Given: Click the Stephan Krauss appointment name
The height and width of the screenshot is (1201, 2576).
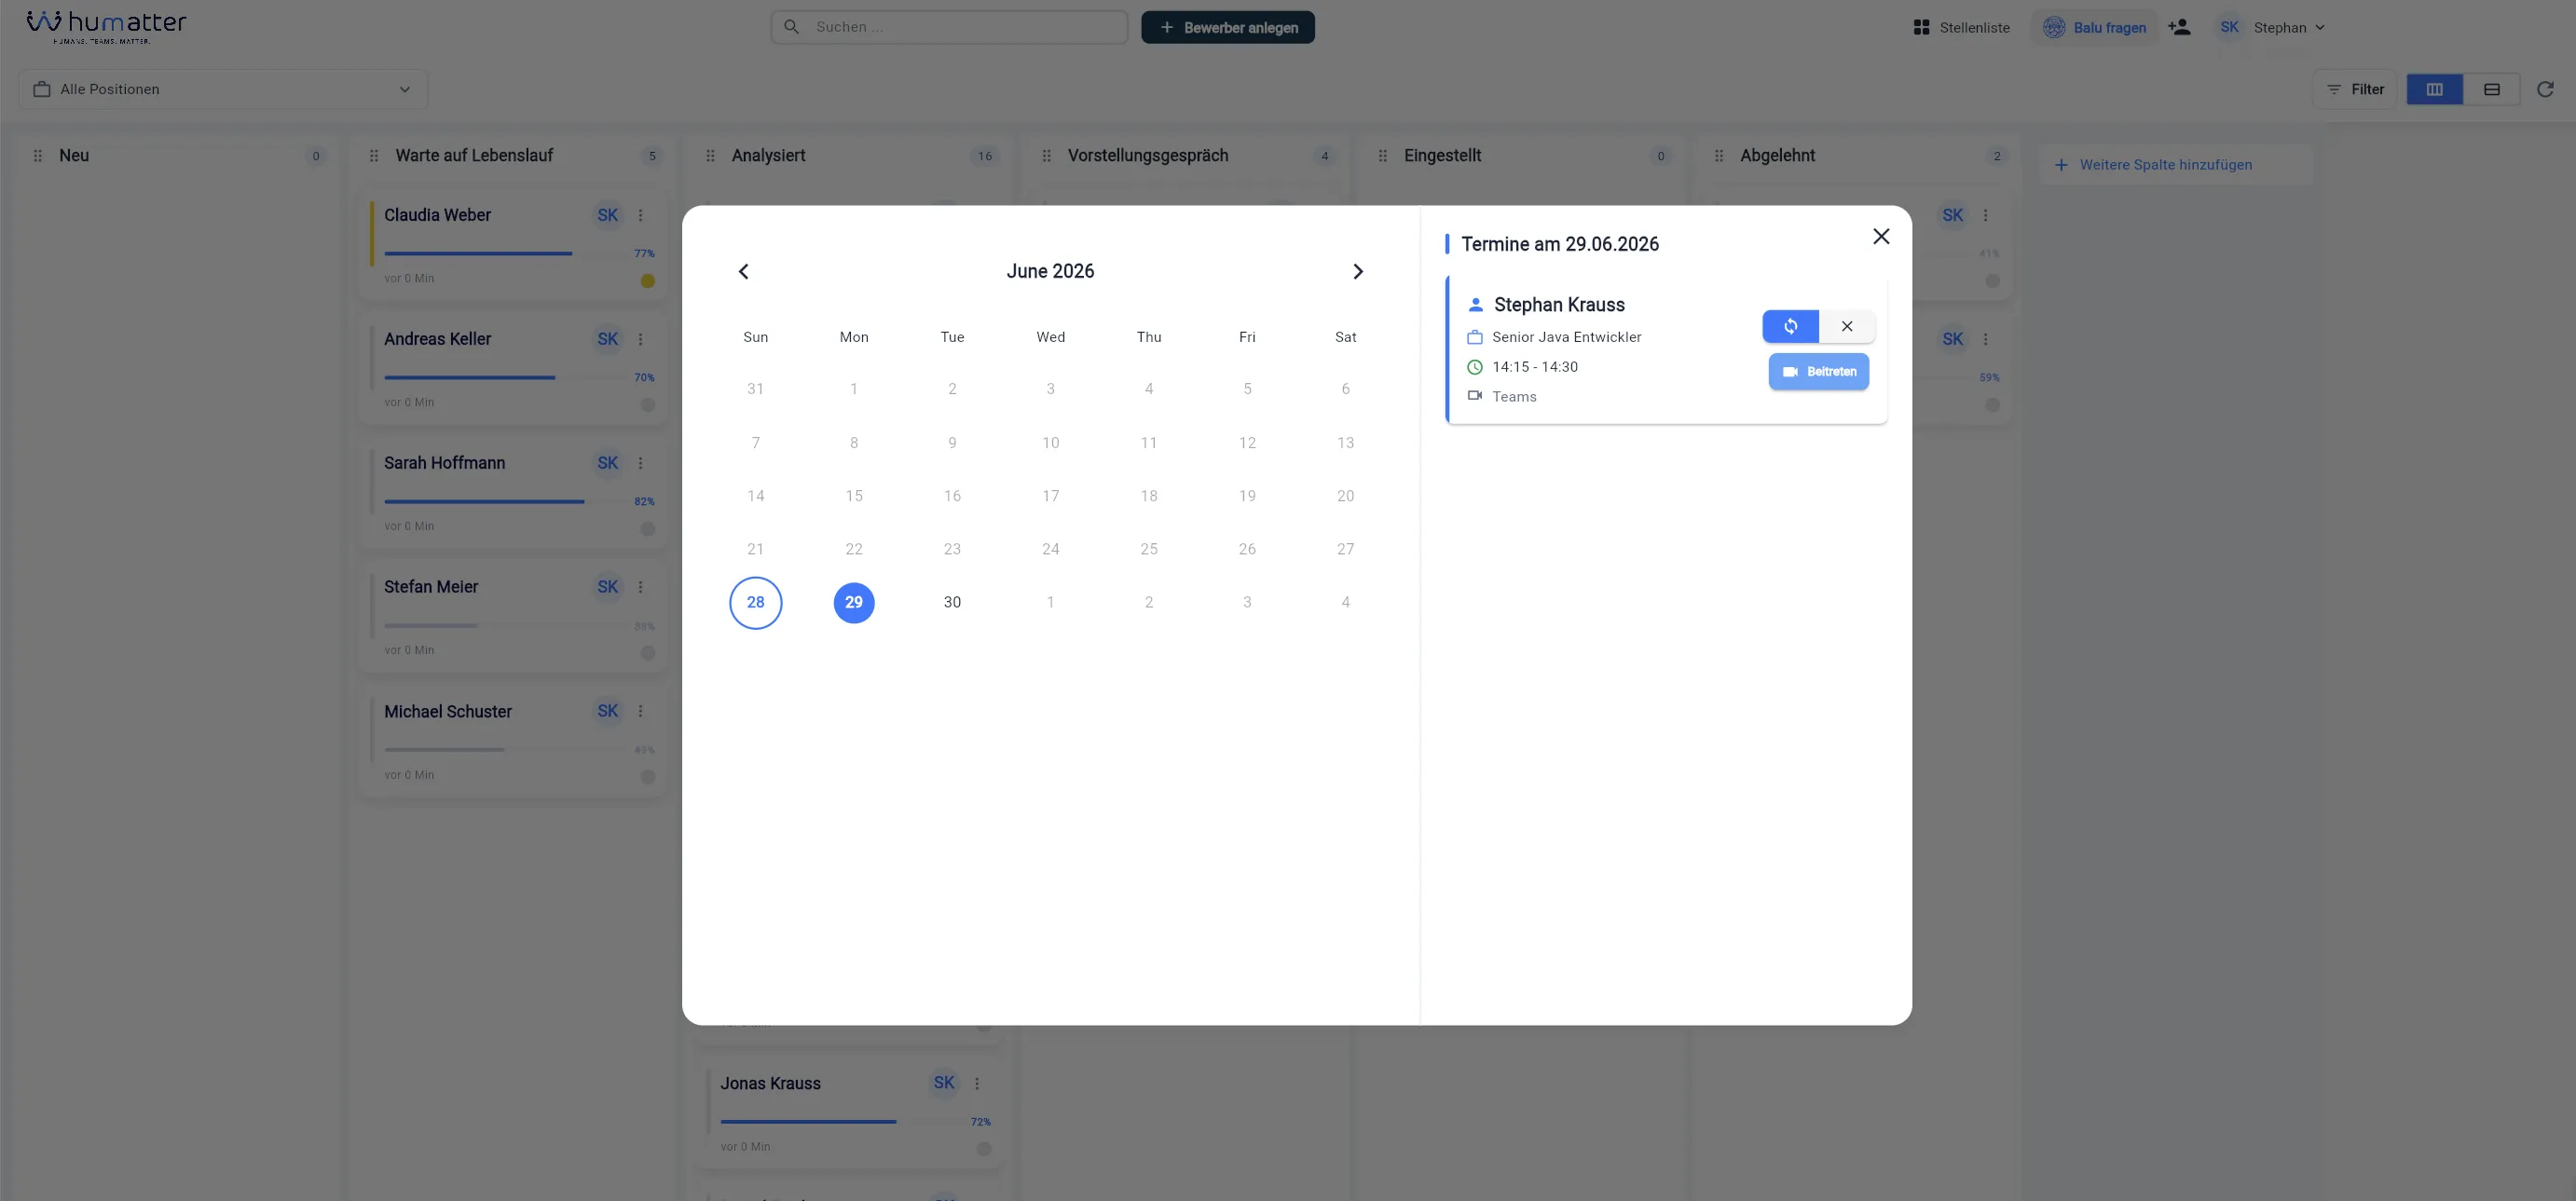Looking at the screenshot, I should pos(1559,305).
